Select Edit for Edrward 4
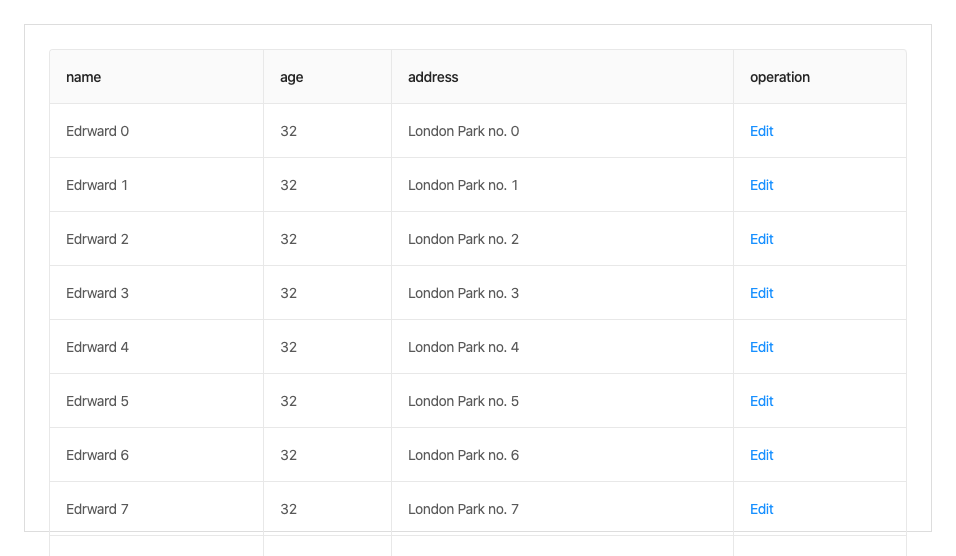 tap(761, 347)
